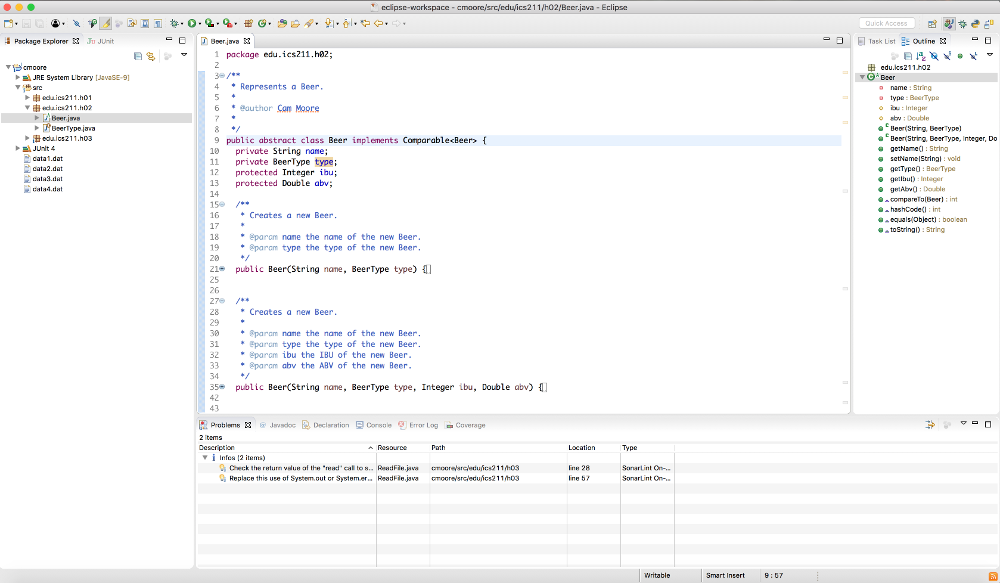Viewport: 1000px width, 583px height.
Task: Click the New Java Class toolbar icon
Action: pyautogui.click(x=264, y=22)
